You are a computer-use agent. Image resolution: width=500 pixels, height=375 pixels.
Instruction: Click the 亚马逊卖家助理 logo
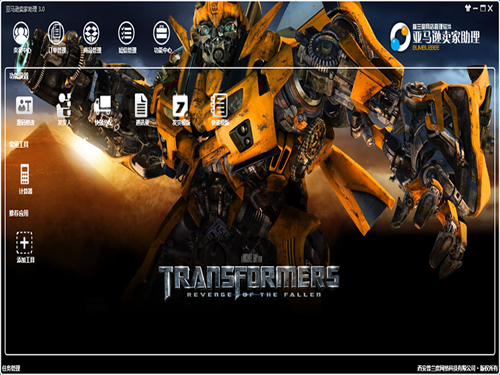[435, 37]
